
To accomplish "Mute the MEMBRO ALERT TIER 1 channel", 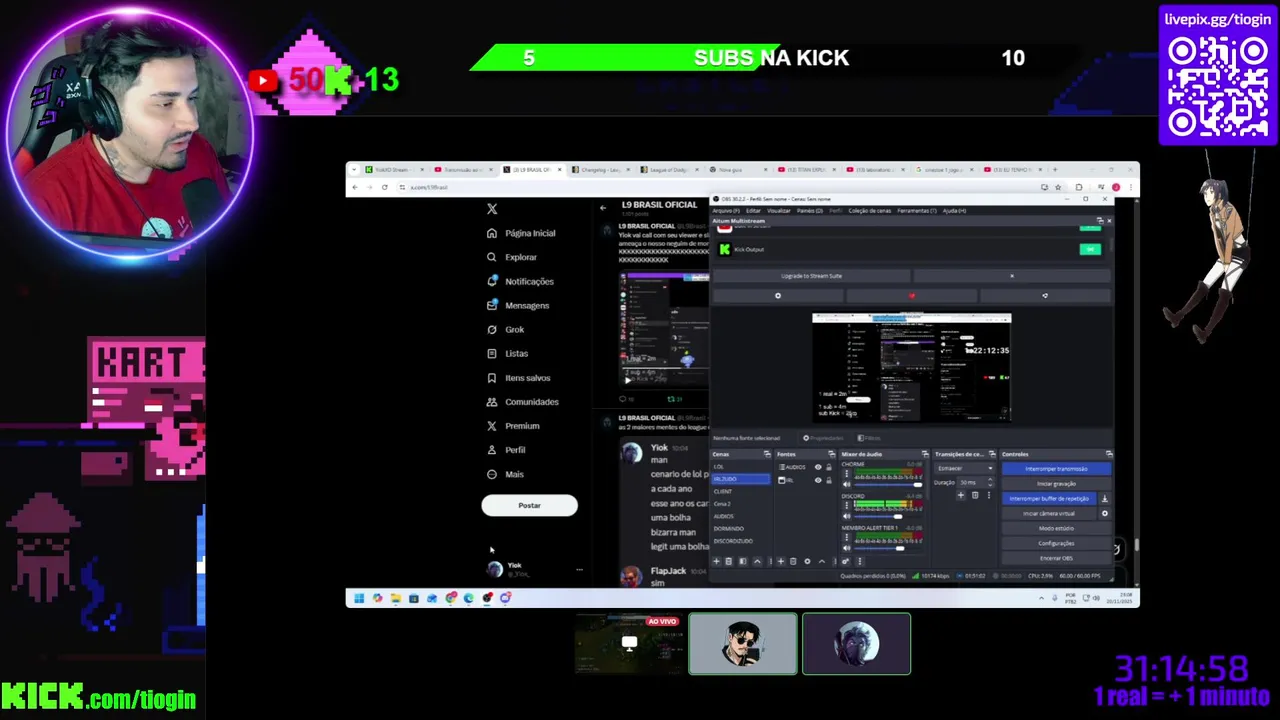I will (x=847, y=548).
